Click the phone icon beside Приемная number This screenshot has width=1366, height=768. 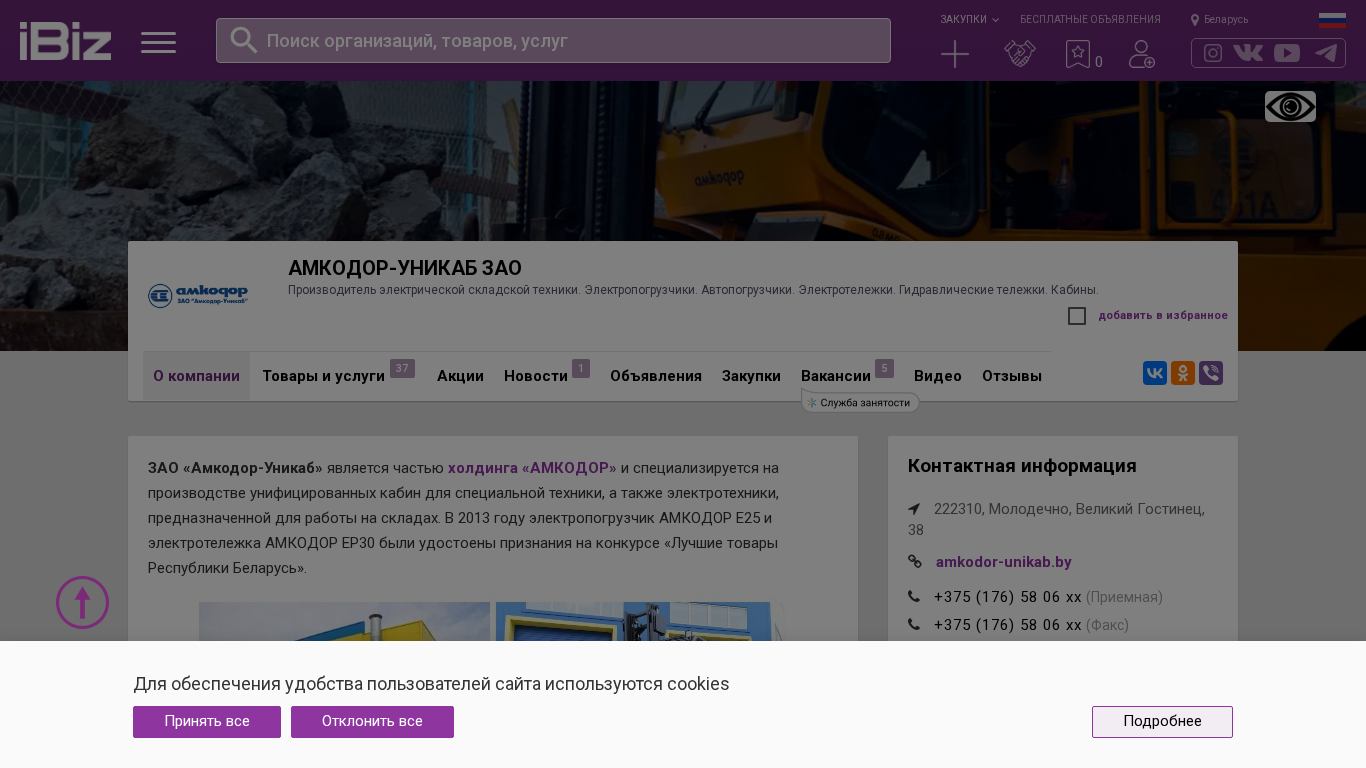[x=914, y=597]
